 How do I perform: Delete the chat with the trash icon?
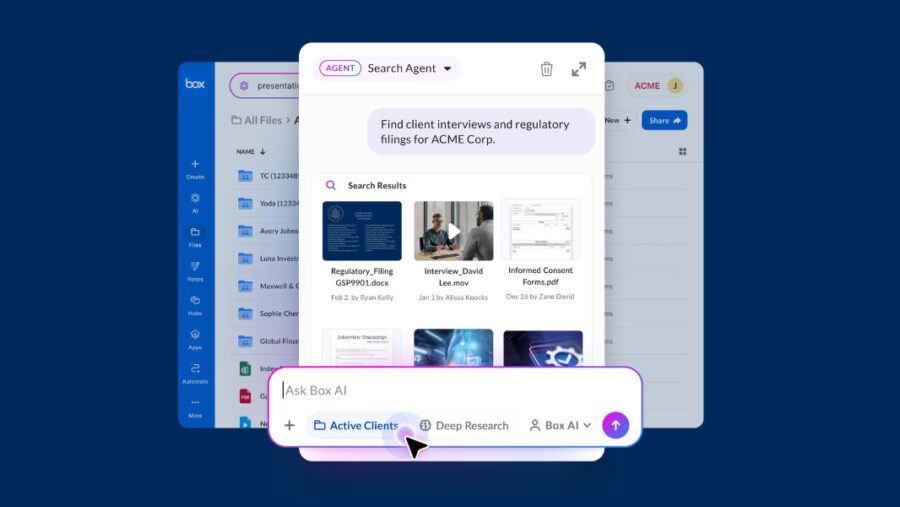pyautogui.click(x=546, y=69)
